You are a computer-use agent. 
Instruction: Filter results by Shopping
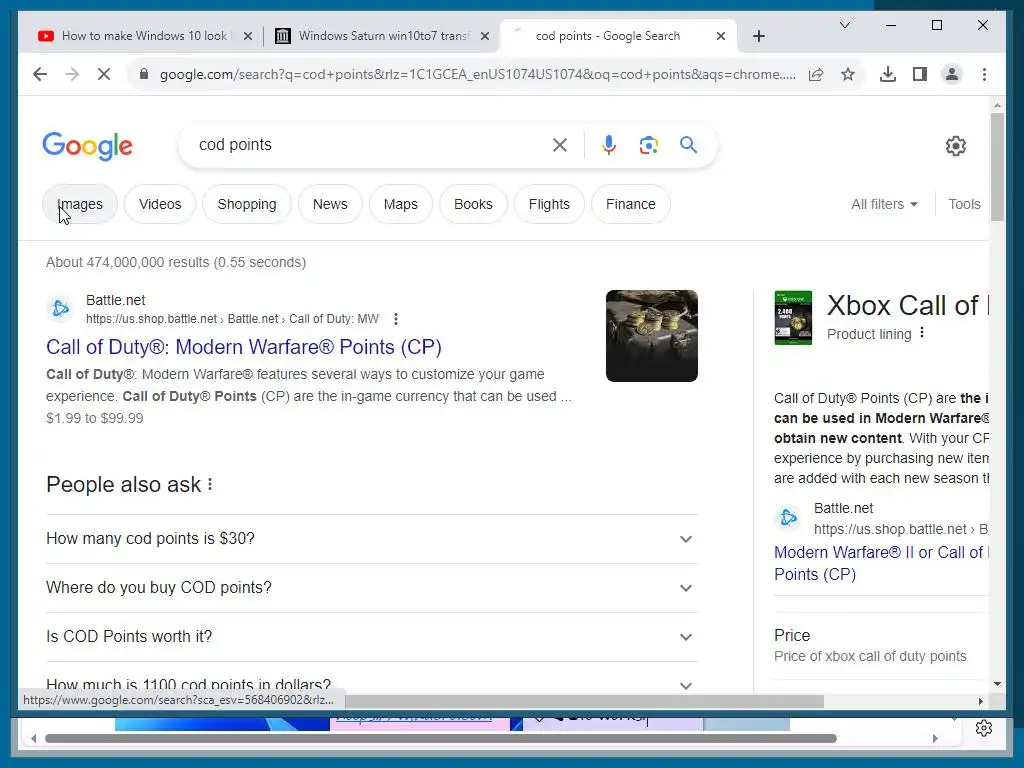pyautogui.click(x=247, y=204)
